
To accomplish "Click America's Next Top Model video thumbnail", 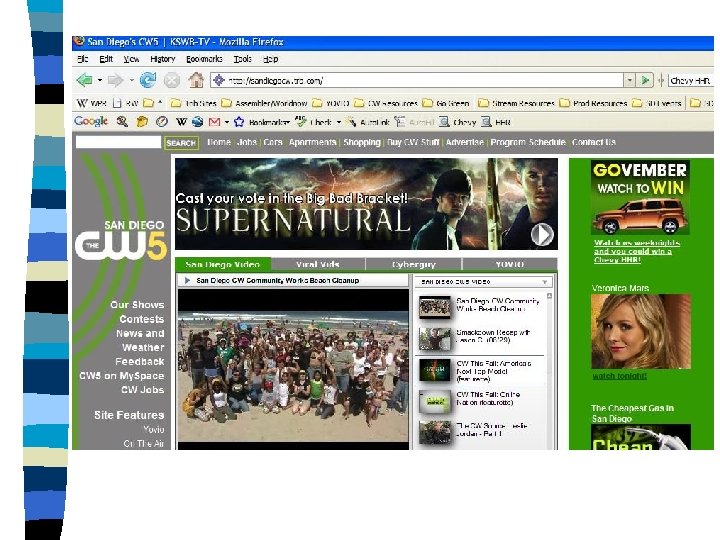I will (435, 370).
